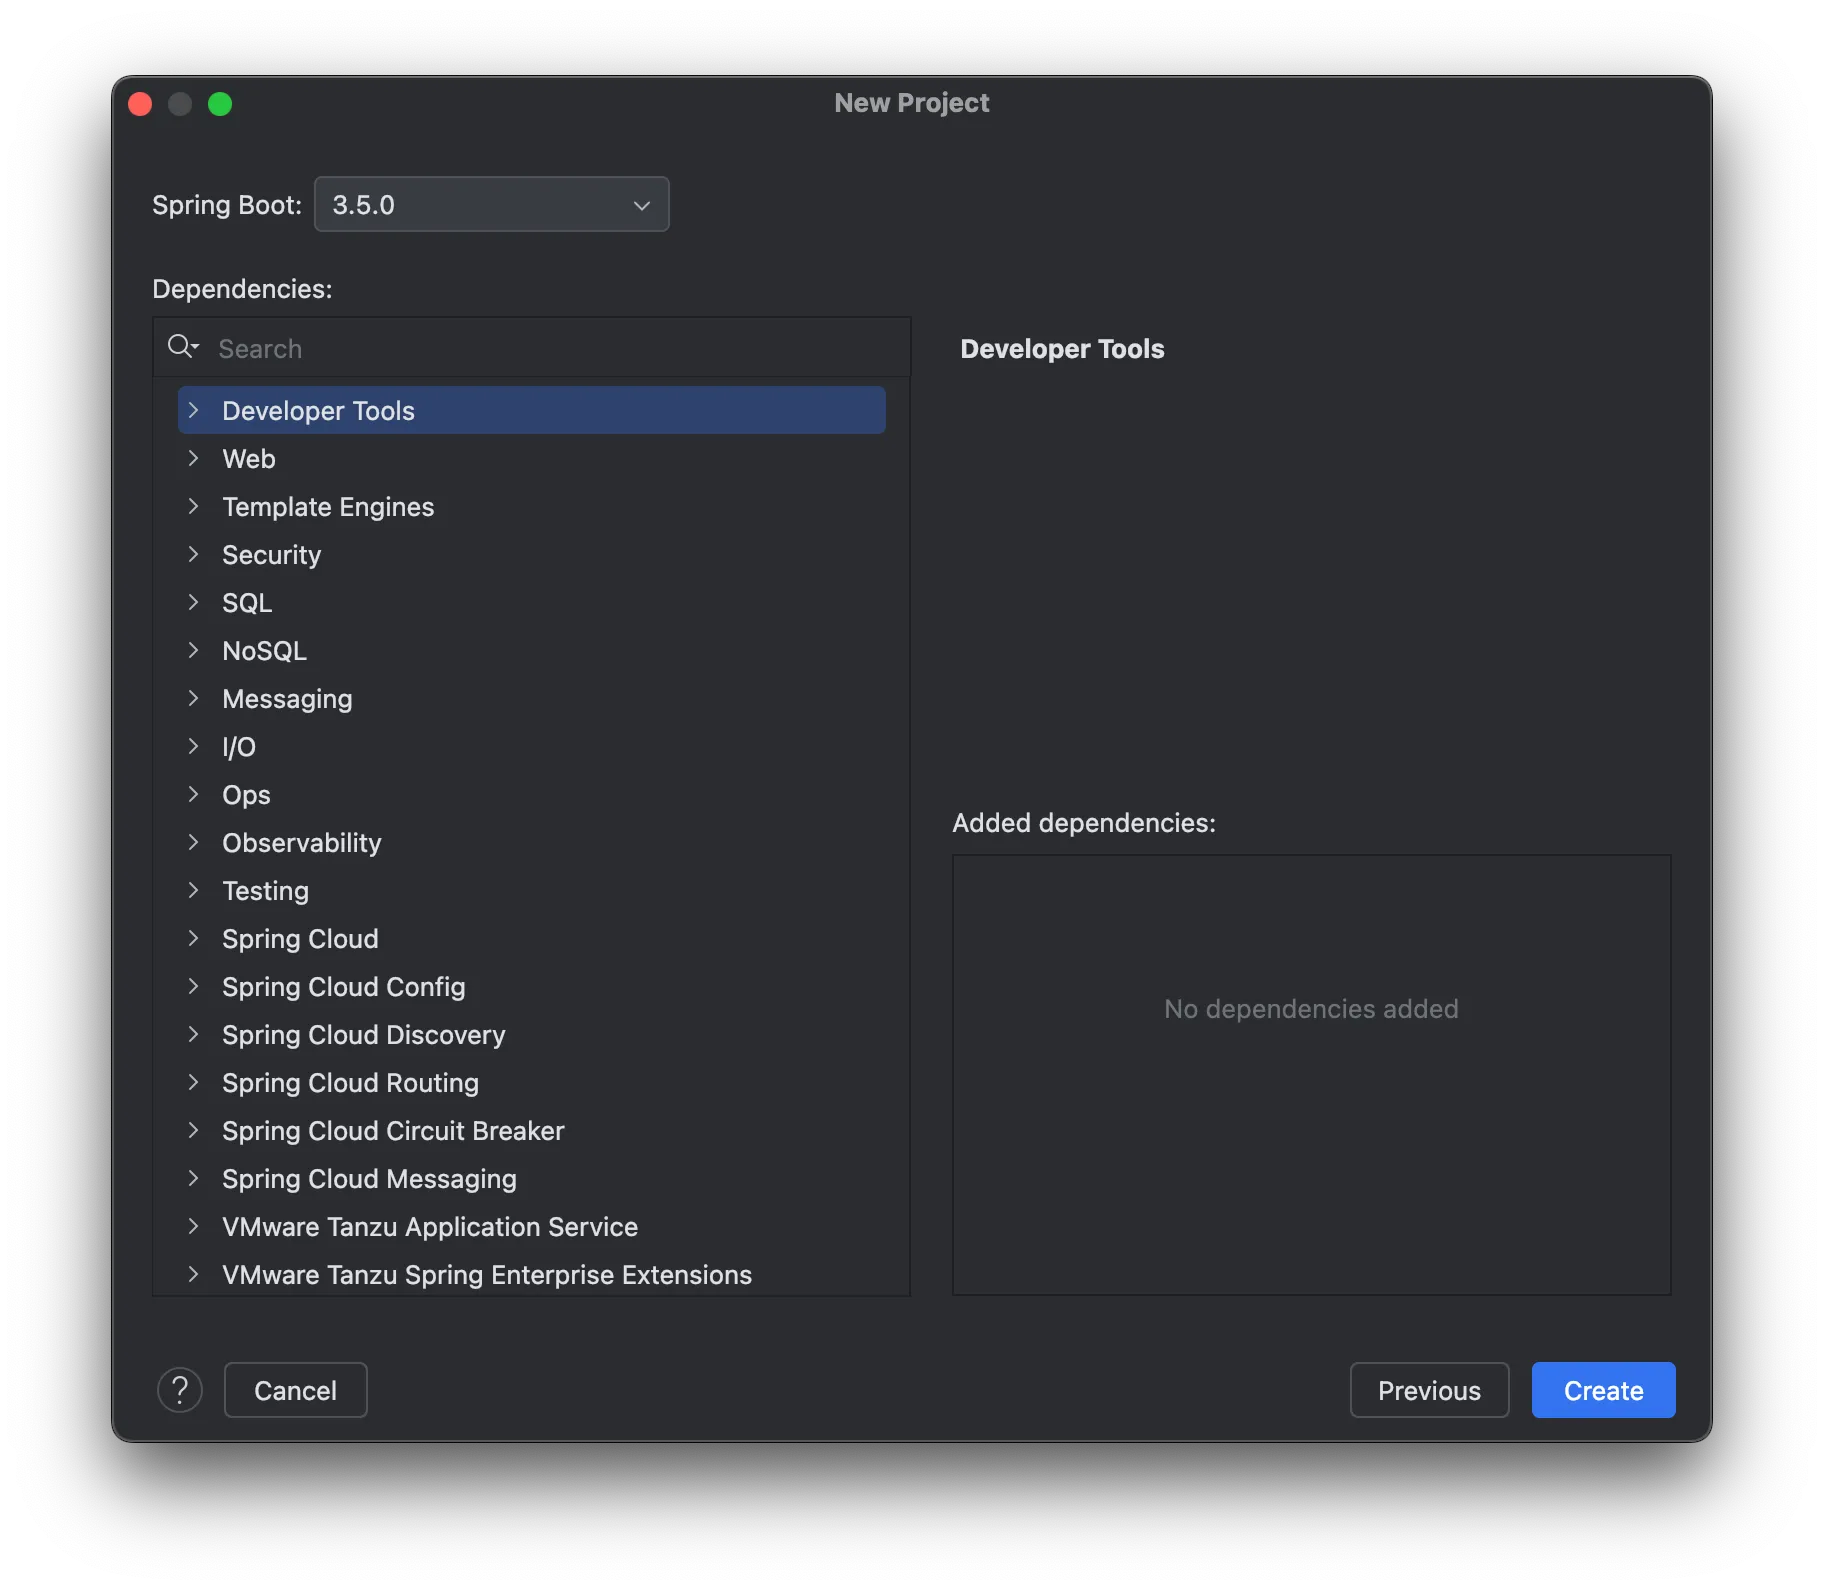Expand the Spring Cloud Config chevron

(x=194, y=986)
